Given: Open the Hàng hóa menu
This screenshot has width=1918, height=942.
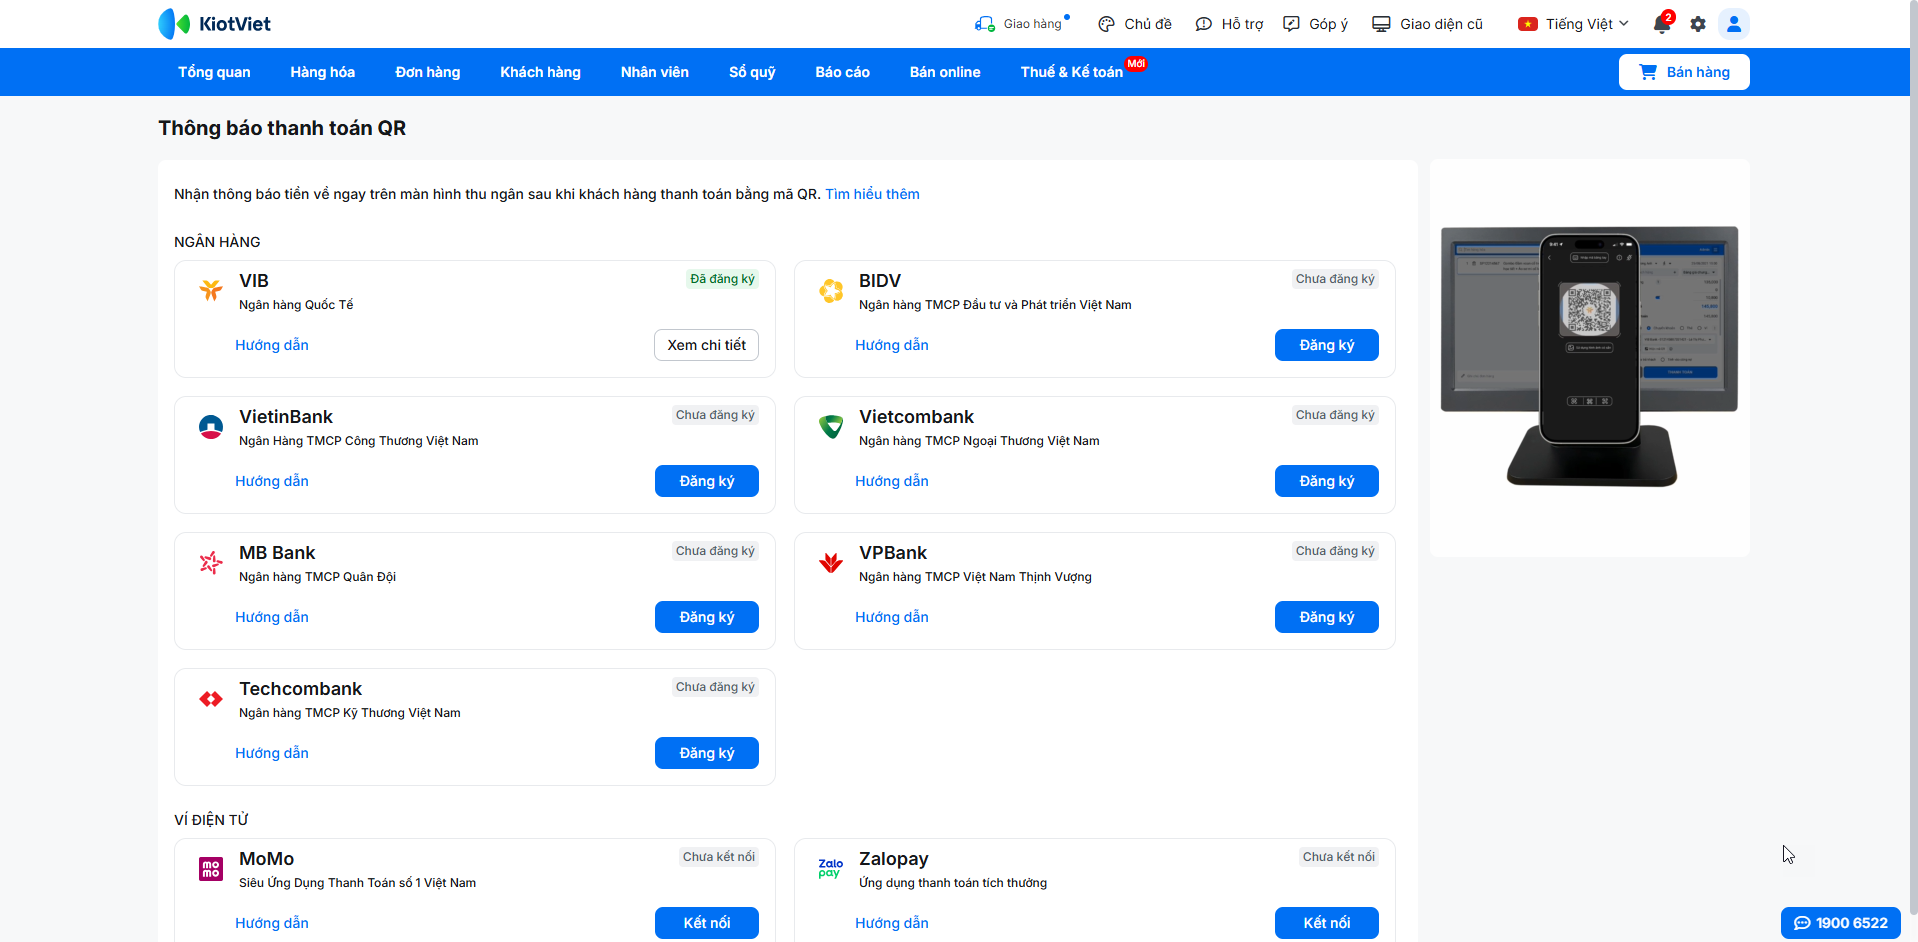Looking at the screenshot, I should (x=323, y=72).
